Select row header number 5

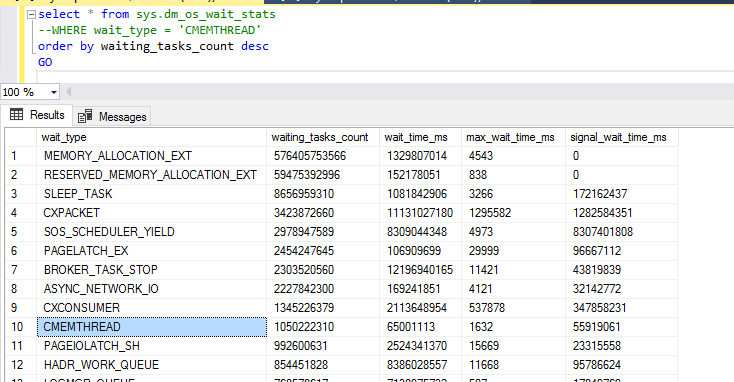coord(20,232)
